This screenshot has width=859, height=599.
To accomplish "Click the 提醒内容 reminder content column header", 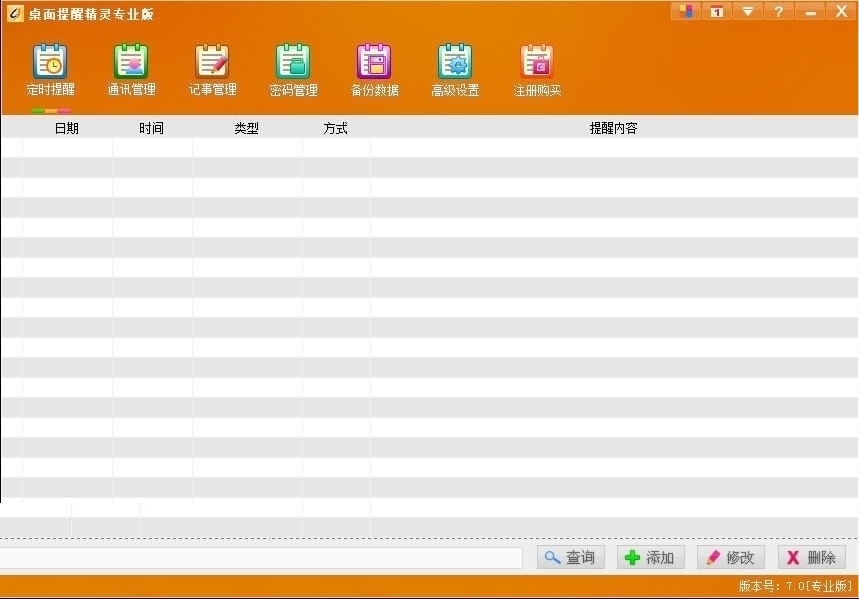I will 613,128.
